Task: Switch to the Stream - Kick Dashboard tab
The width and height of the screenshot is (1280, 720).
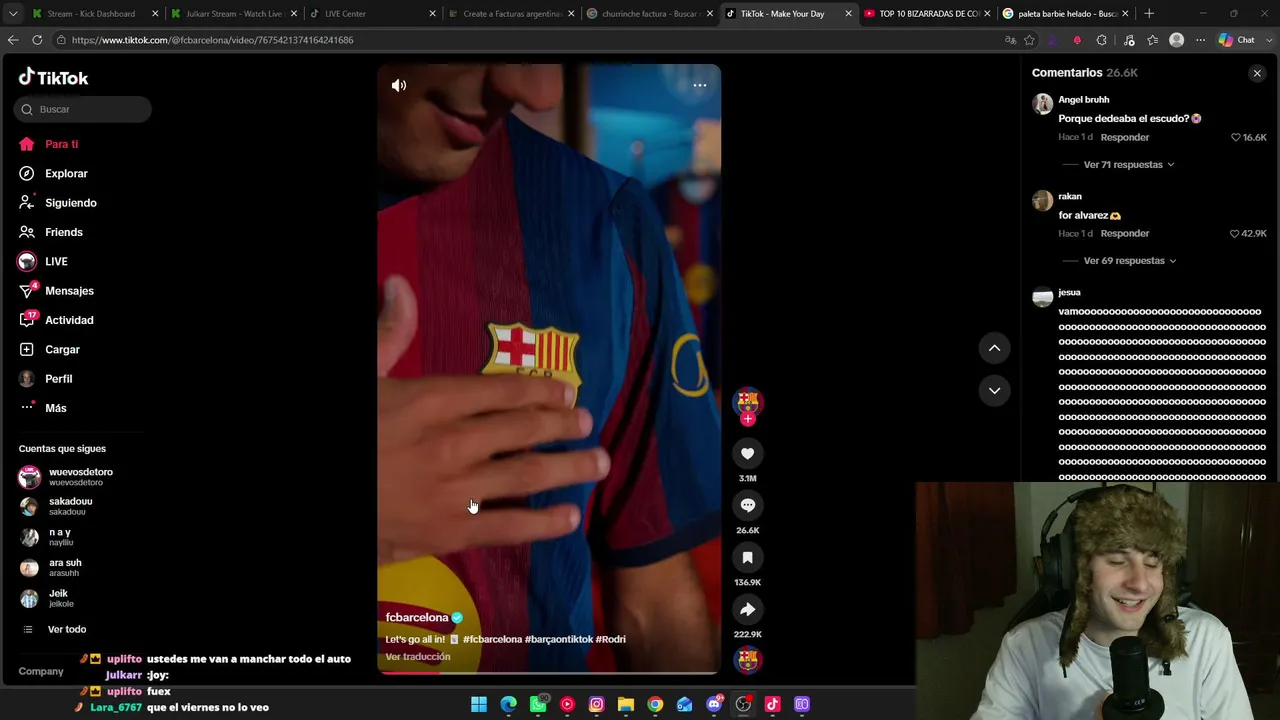Action: [95, 14]
